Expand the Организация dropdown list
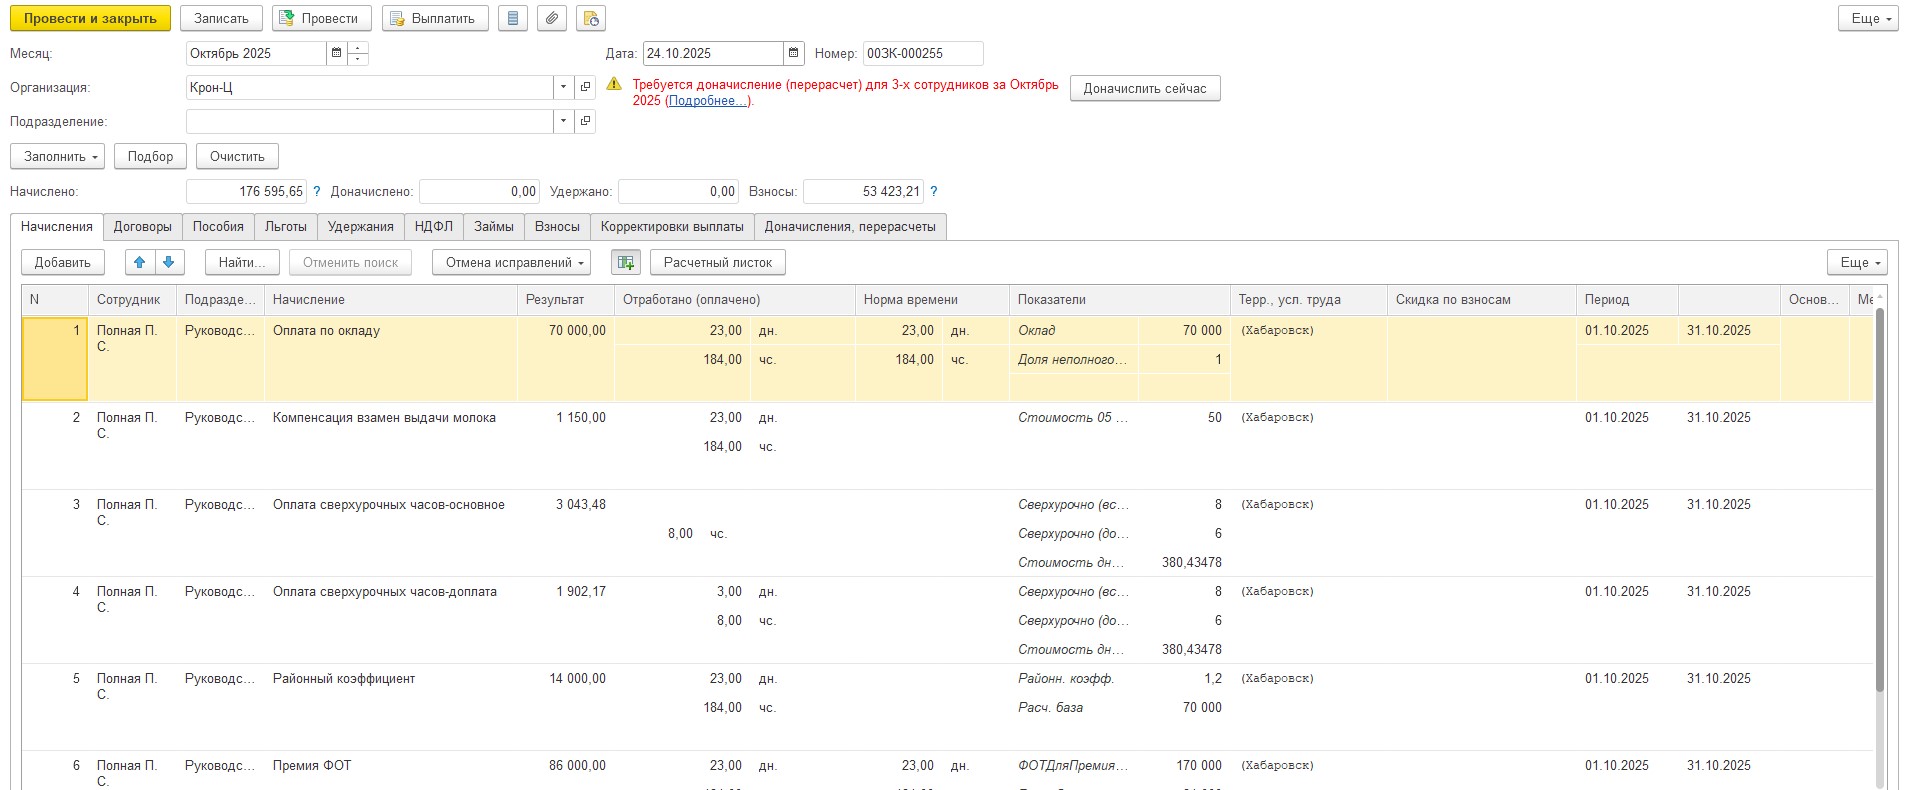This screenshot has width=1906, height=790. click(564, 88)
